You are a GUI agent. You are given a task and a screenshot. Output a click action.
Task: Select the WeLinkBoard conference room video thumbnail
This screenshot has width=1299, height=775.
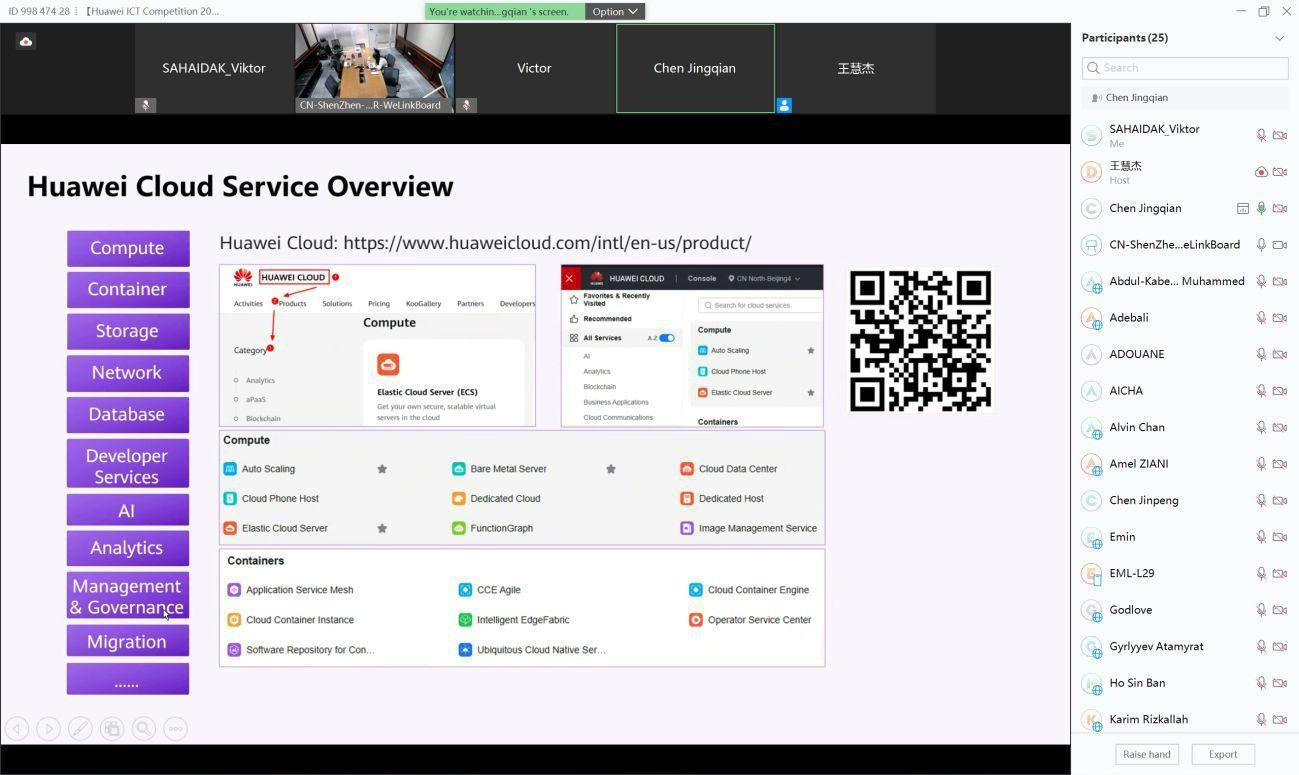374,68
